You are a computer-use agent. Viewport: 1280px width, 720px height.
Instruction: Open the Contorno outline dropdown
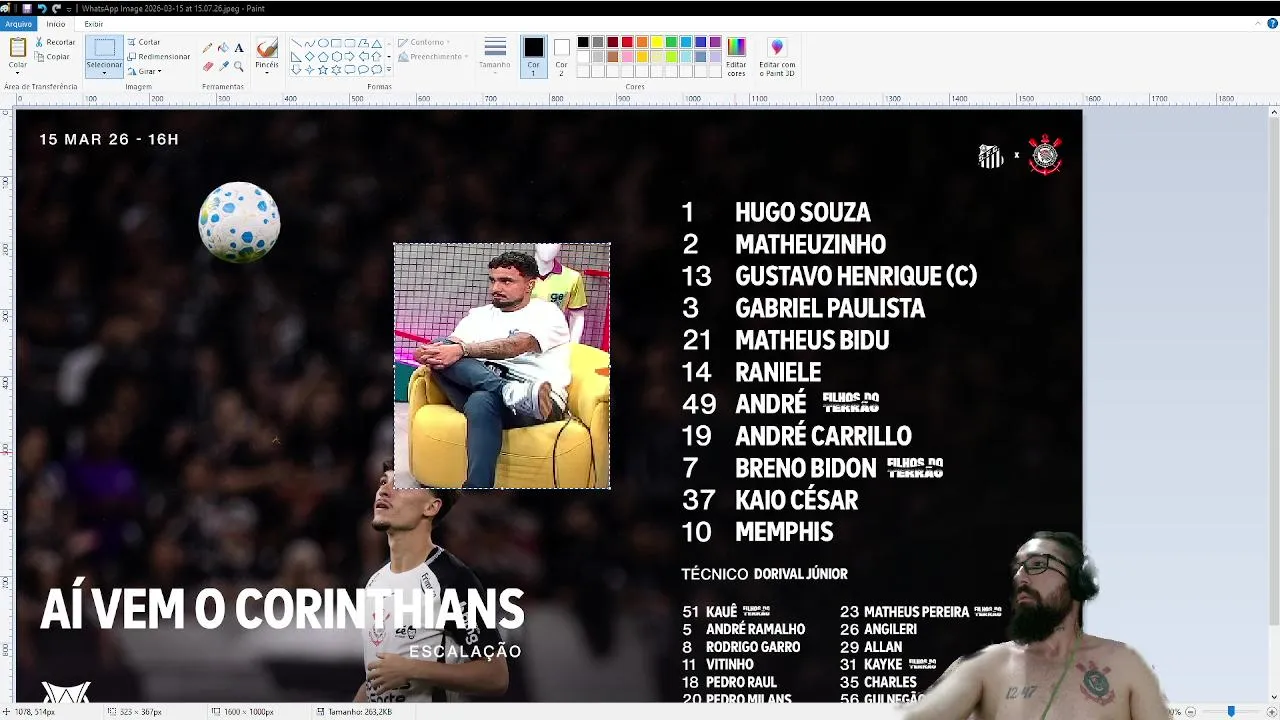pyautogui.click(x=424, y=42)
